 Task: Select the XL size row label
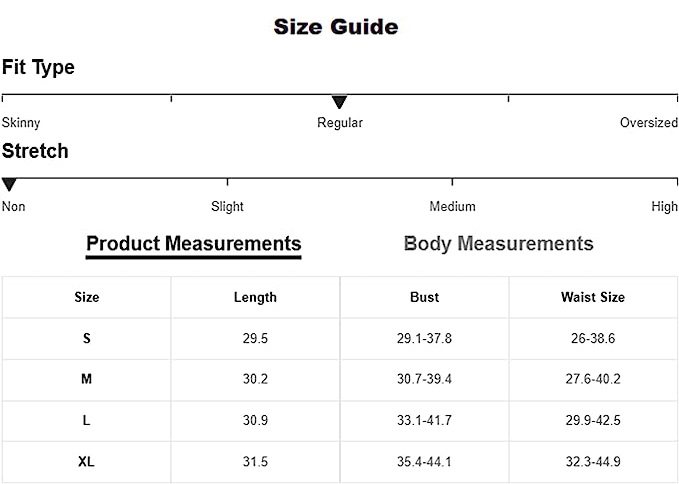[x=87, y=462]
